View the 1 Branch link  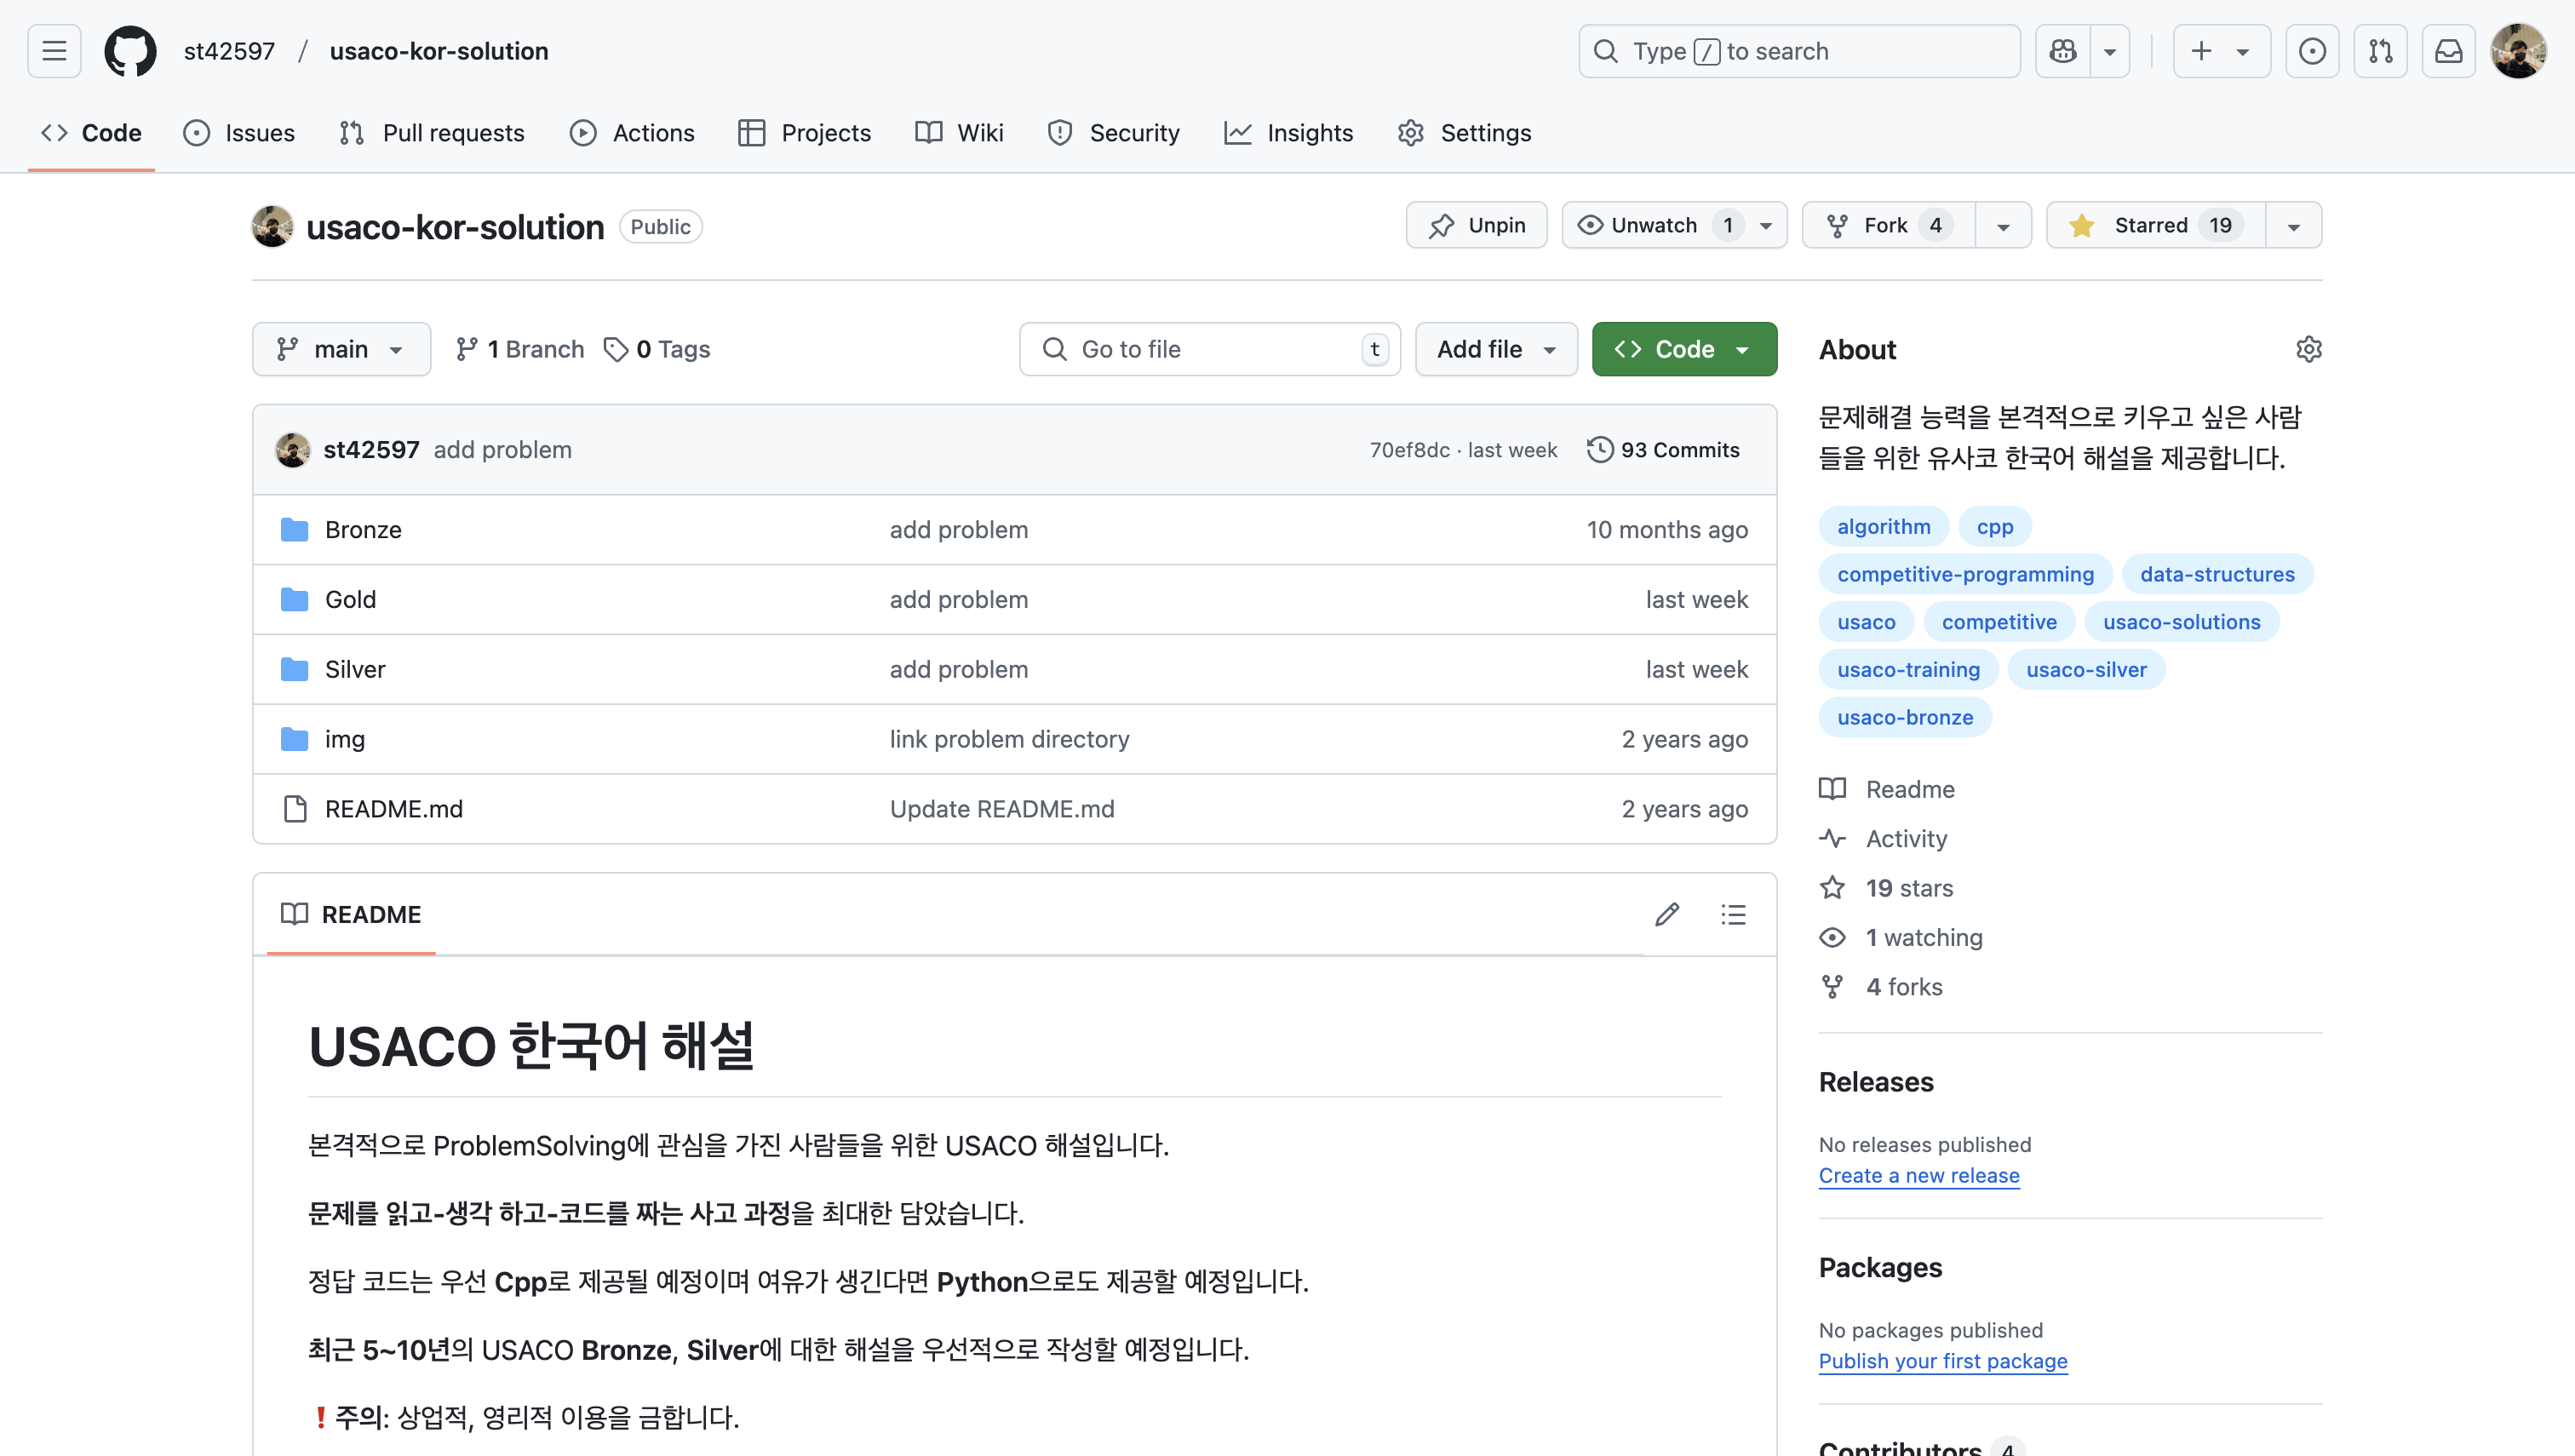pos(520,349)
